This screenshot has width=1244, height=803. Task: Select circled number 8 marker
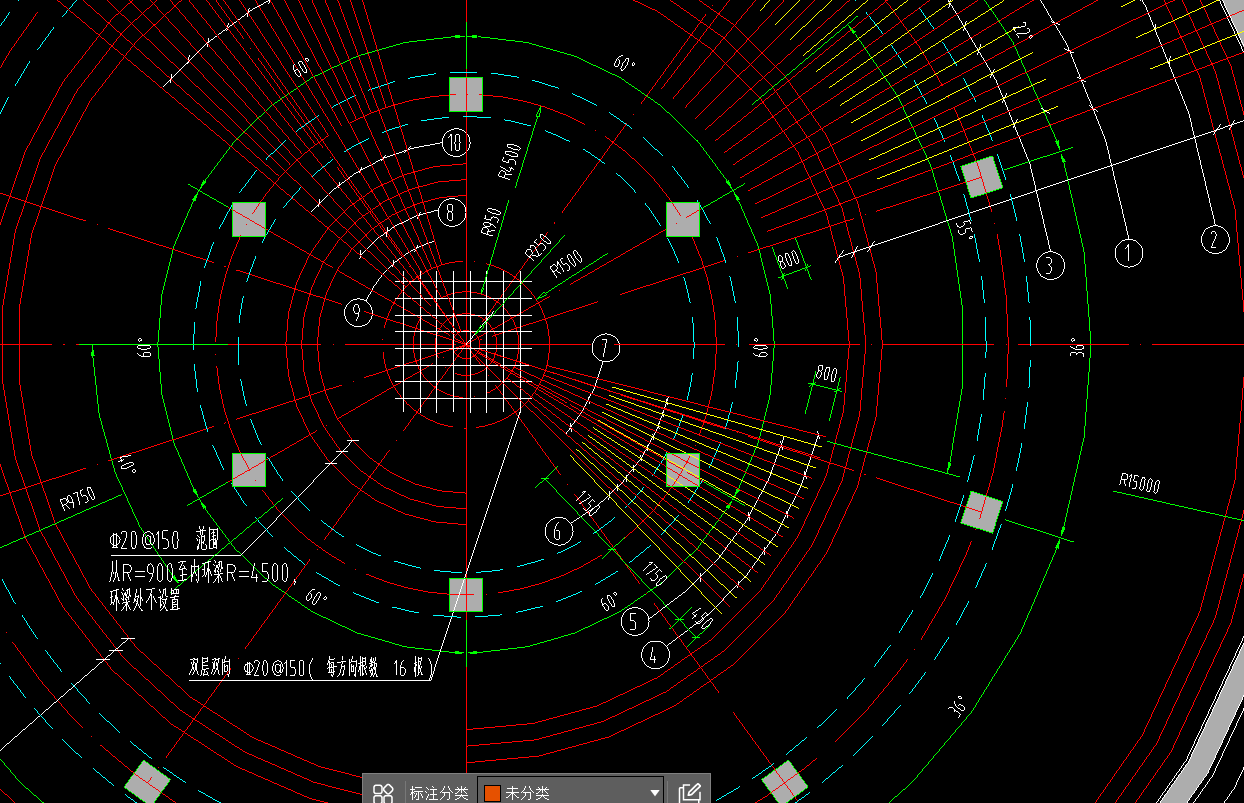[x=451, y=212]
